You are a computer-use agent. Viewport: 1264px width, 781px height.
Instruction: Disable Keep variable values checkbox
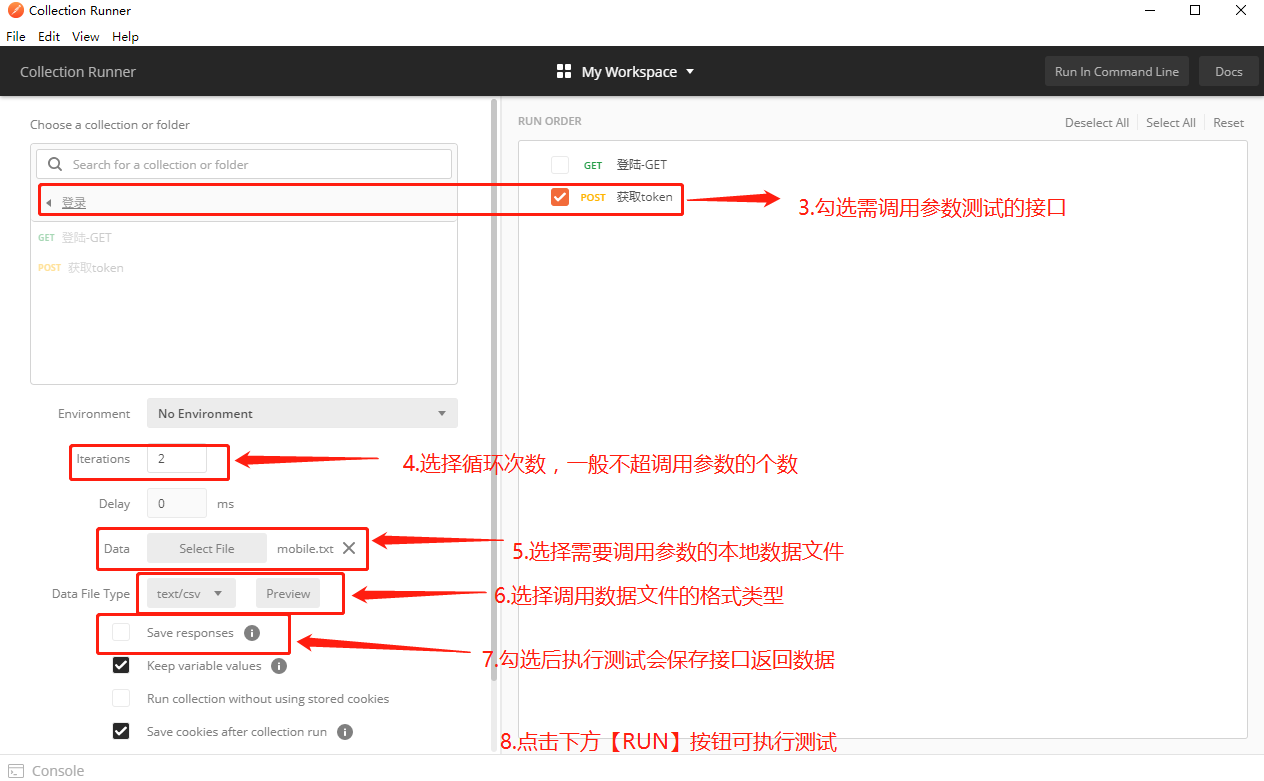(121, 666)
